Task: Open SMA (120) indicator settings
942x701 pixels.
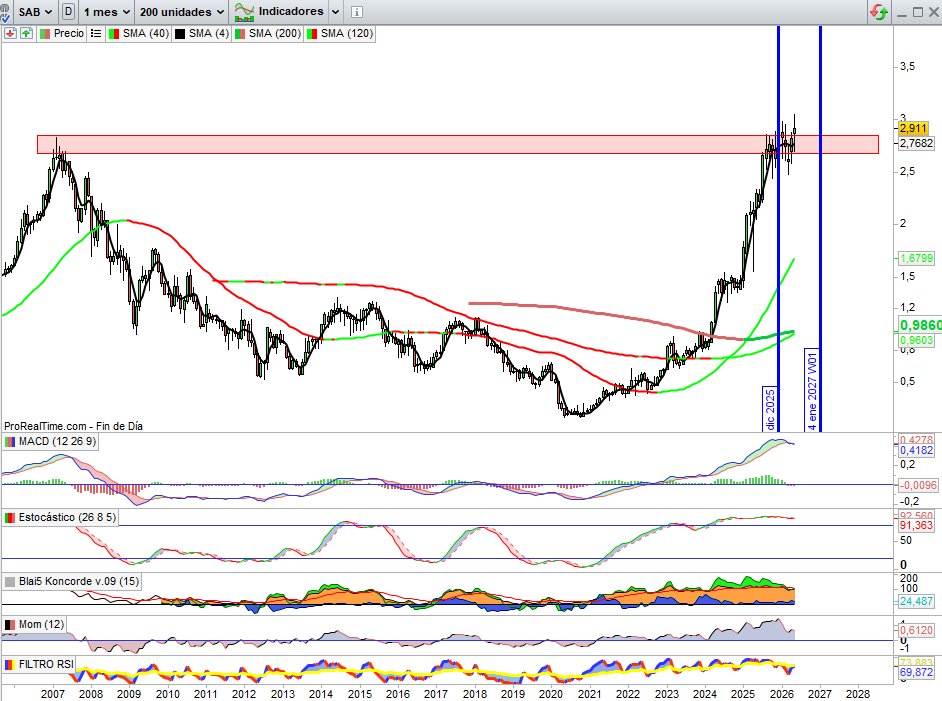Action: pyautogui.click(x=347, y=34)
